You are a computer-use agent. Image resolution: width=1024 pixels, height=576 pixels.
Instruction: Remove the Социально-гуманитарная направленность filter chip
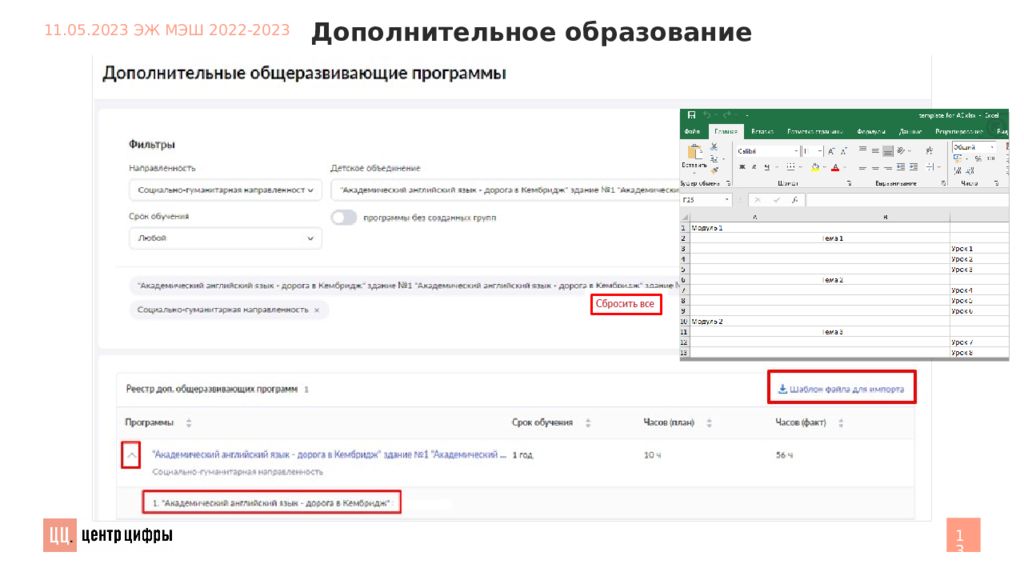317,310
